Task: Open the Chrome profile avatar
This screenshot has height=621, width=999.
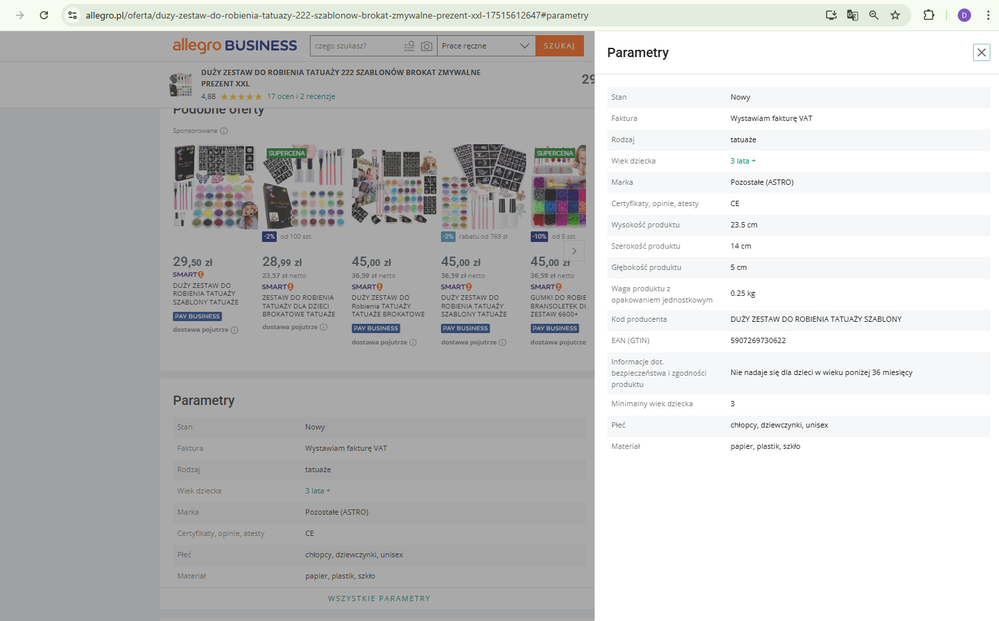Action: 963,16
